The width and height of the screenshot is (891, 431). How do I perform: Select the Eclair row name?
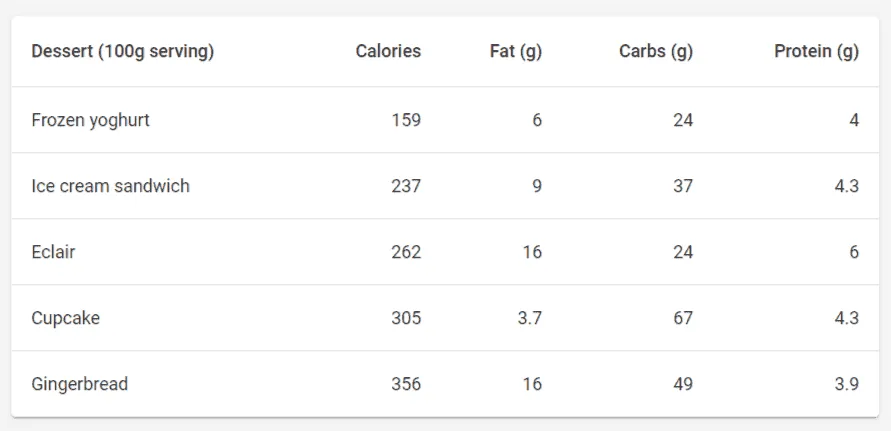53,252
